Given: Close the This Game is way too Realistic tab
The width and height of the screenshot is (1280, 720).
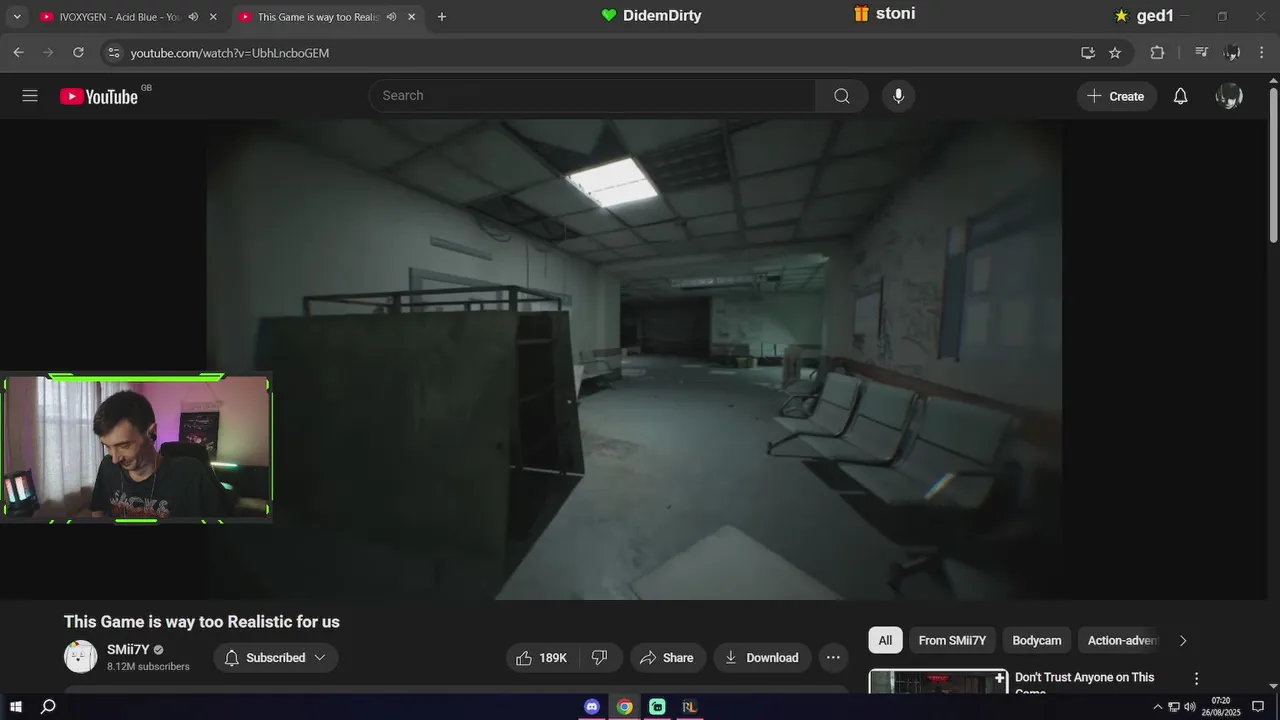Looking at the screenshot, I should pyautogui.click(x=411, y=17).
